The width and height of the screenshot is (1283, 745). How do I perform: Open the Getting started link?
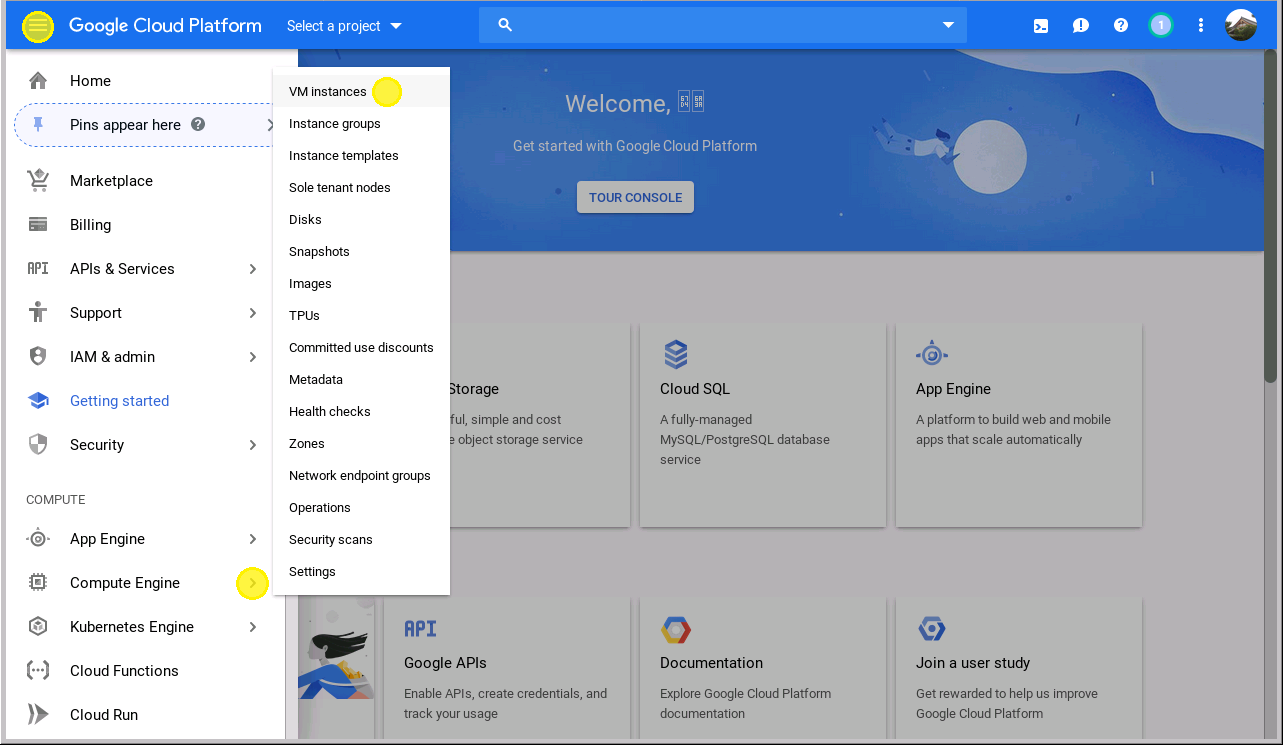click(119, 401)
